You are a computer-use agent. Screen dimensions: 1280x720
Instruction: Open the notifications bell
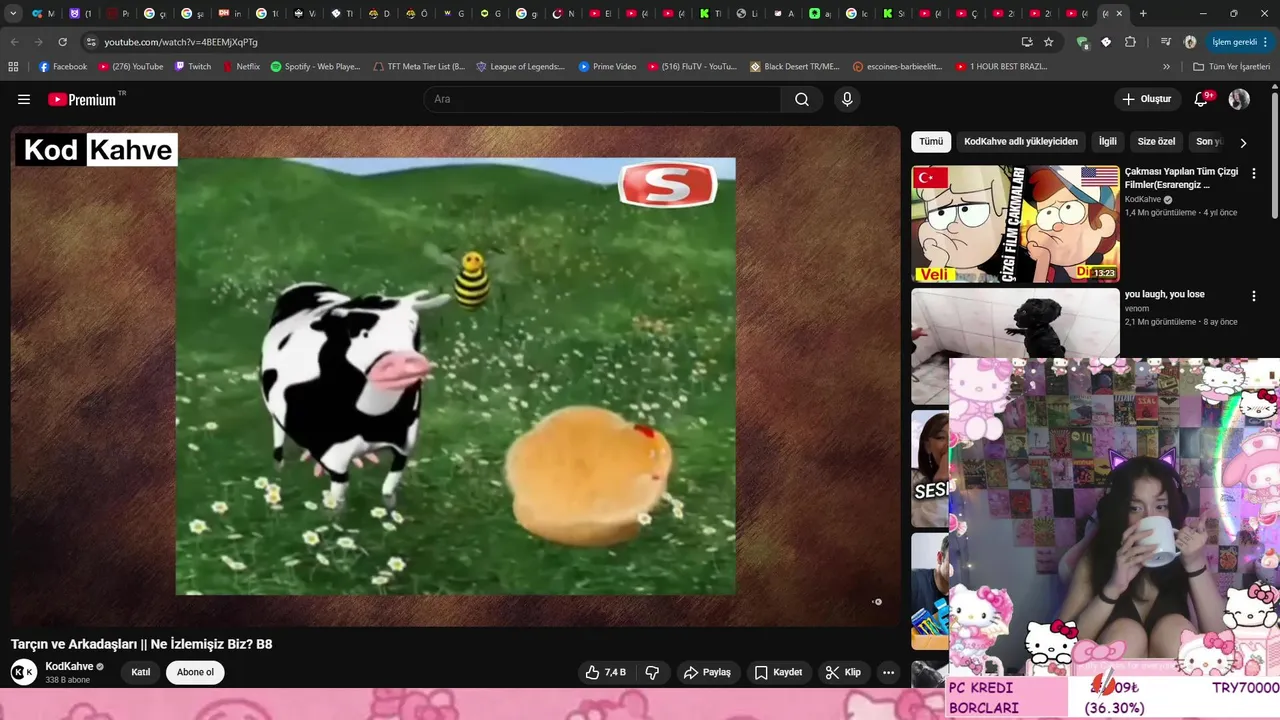(1202, 99)
